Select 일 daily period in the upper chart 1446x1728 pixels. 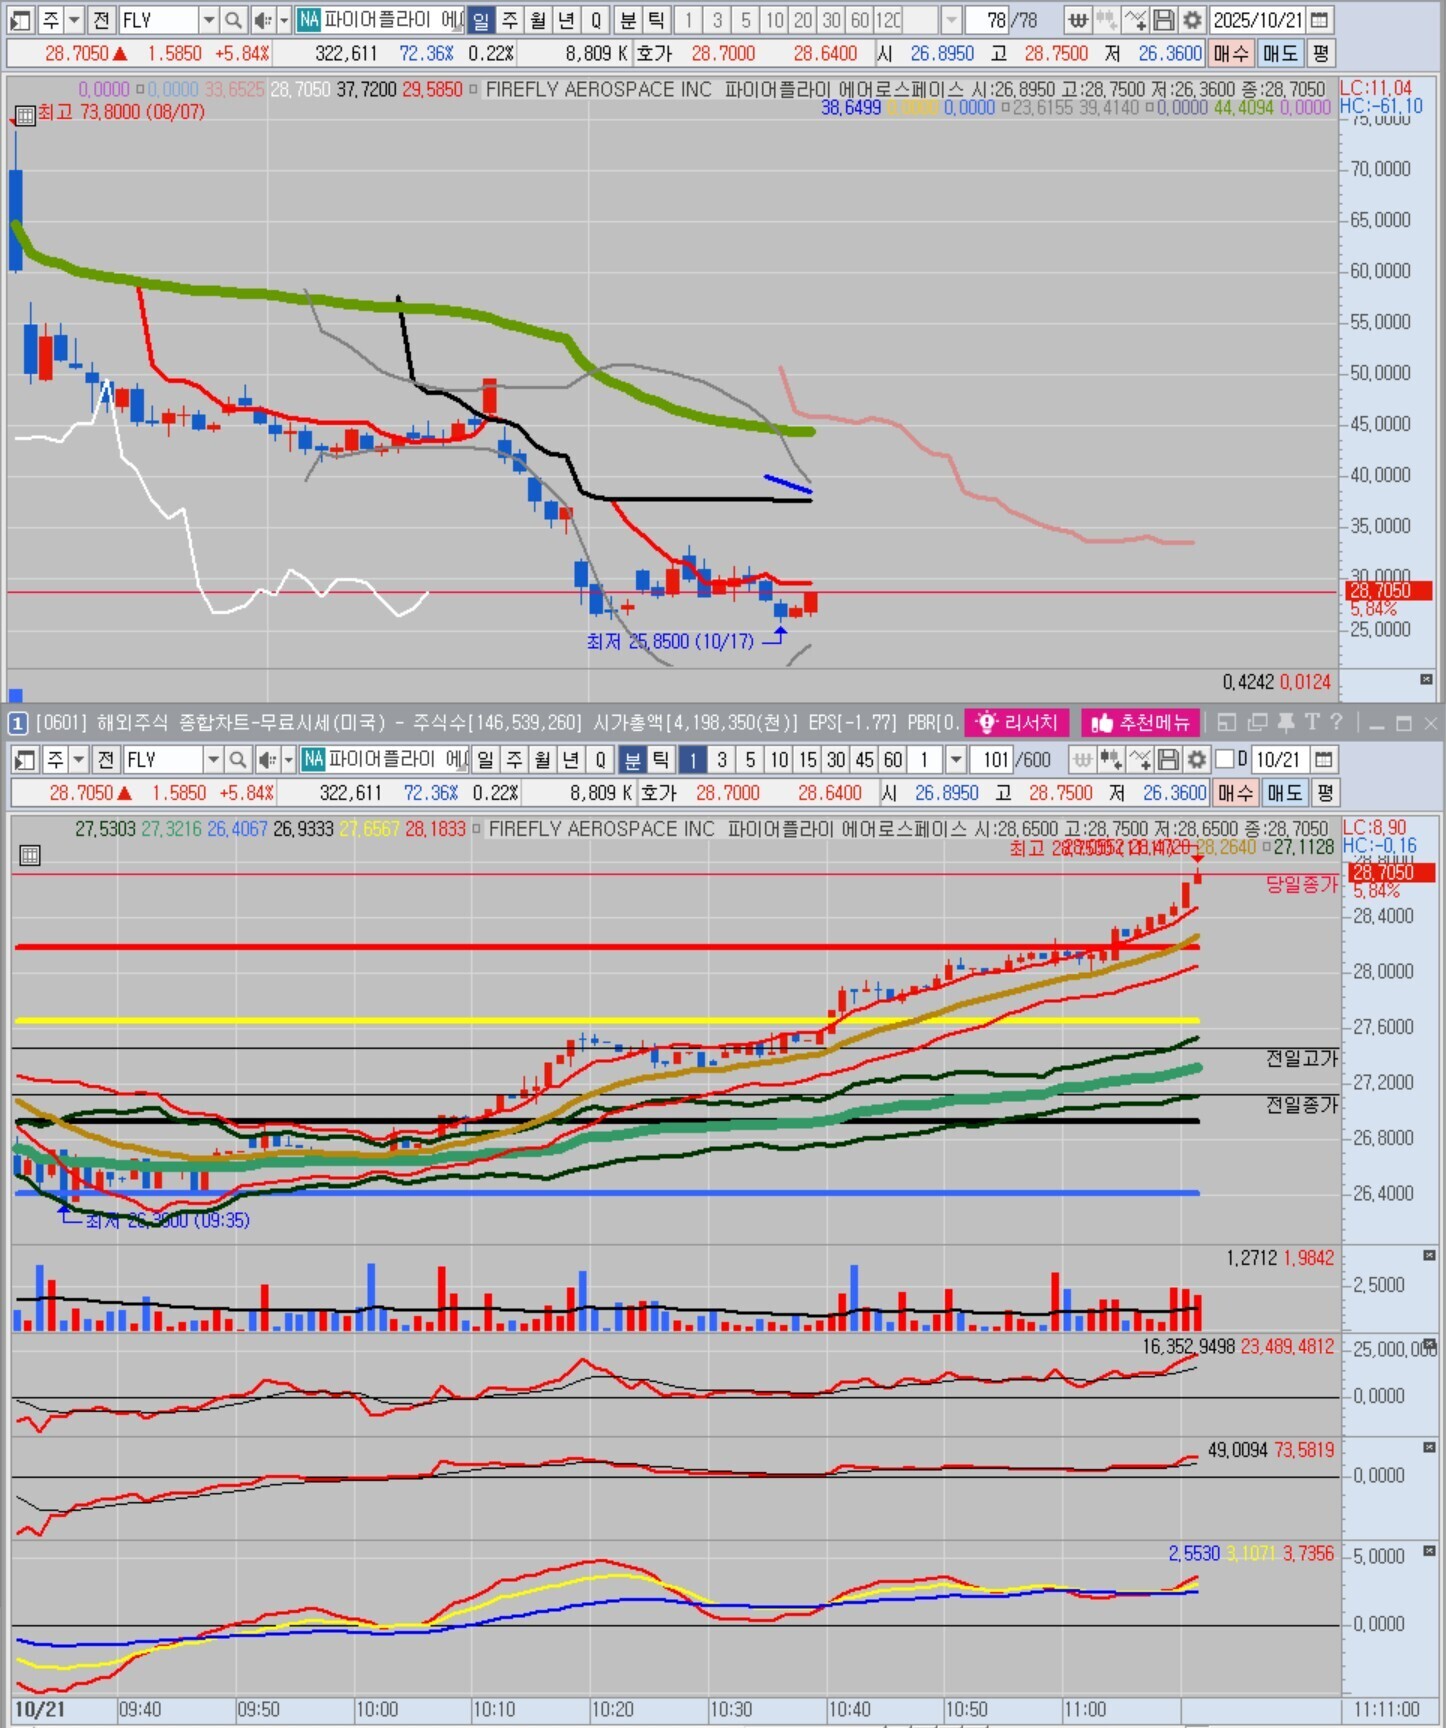tap(481, 19)
